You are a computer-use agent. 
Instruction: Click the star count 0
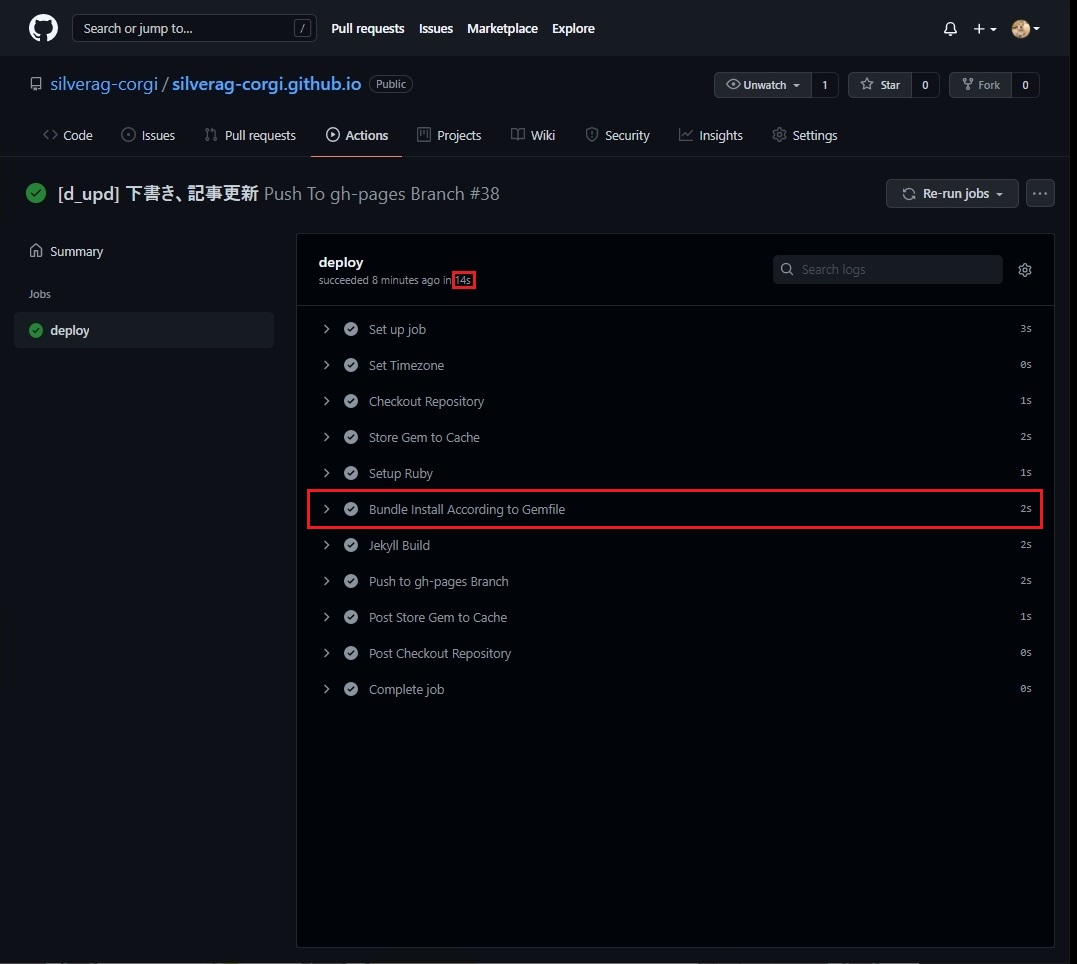(x=925, y=85)
